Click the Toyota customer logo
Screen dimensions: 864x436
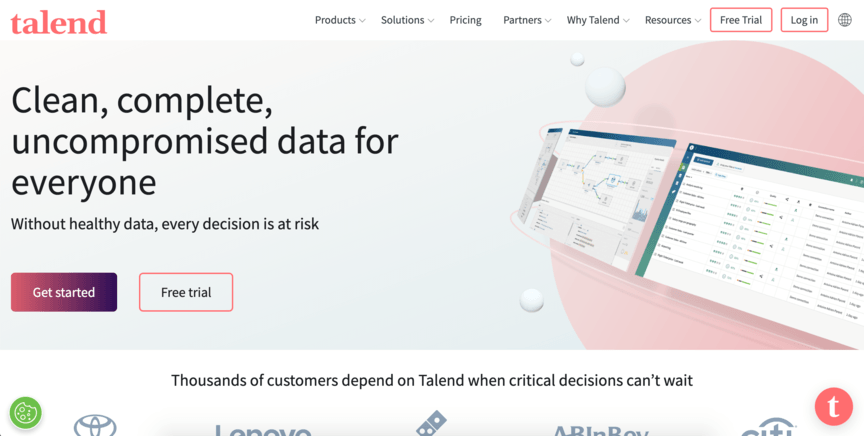tap(95, 426)
